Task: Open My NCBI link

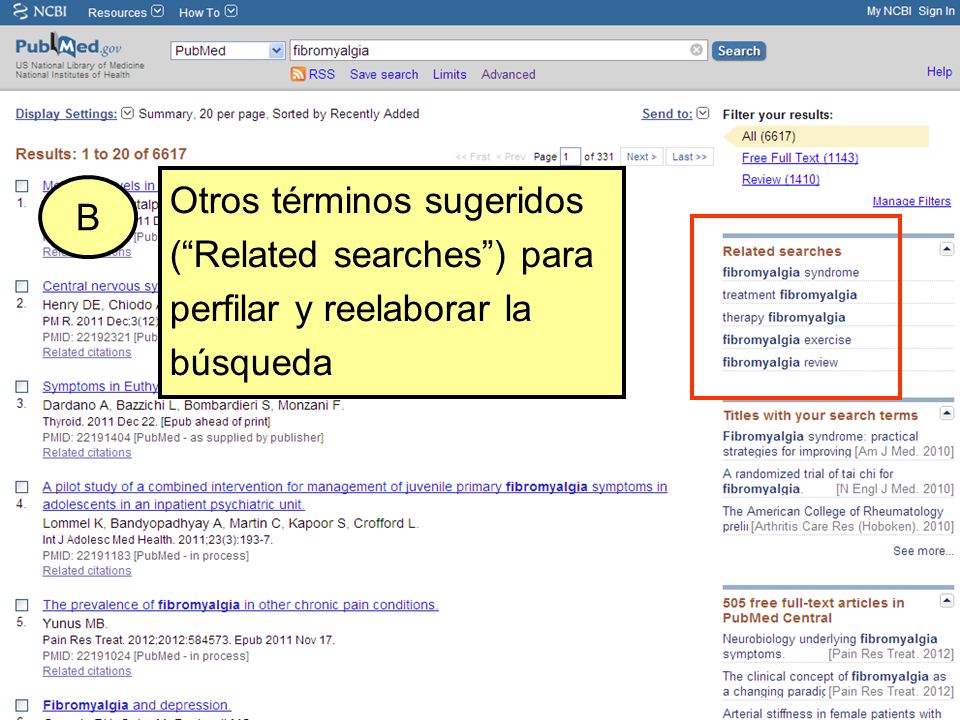Action: click(888, 11)
